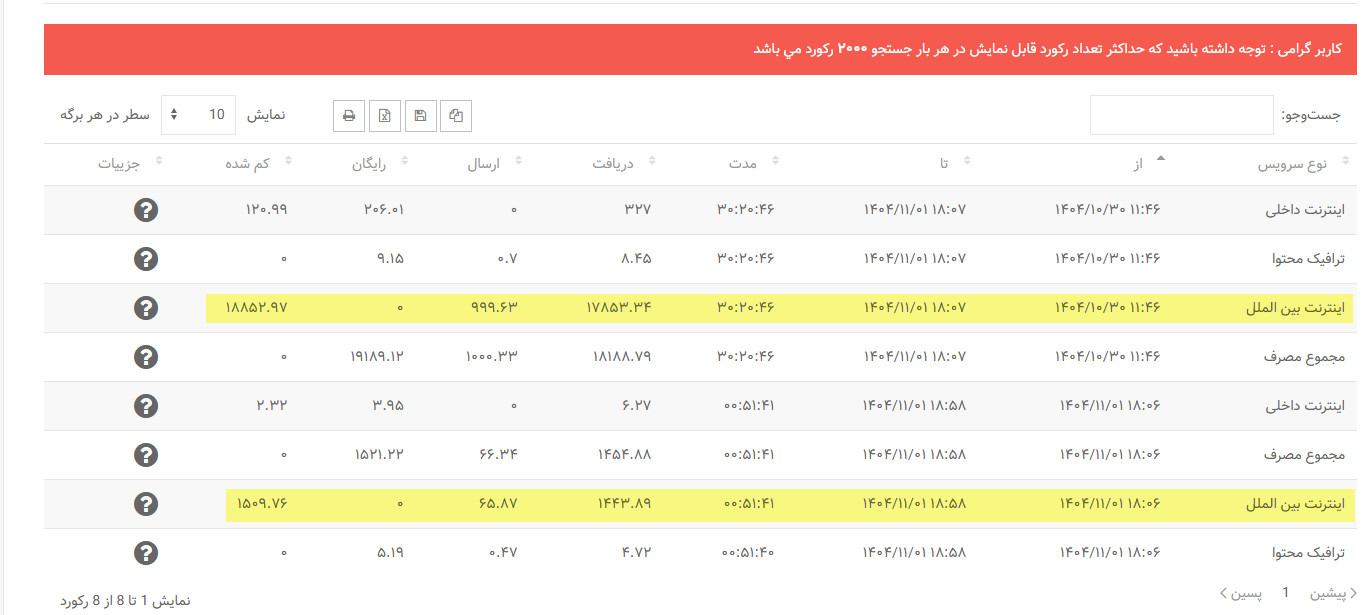Click details icon in the last table row
The height and width of the screenshot is (615, 1372).
[x=146, y=553]
